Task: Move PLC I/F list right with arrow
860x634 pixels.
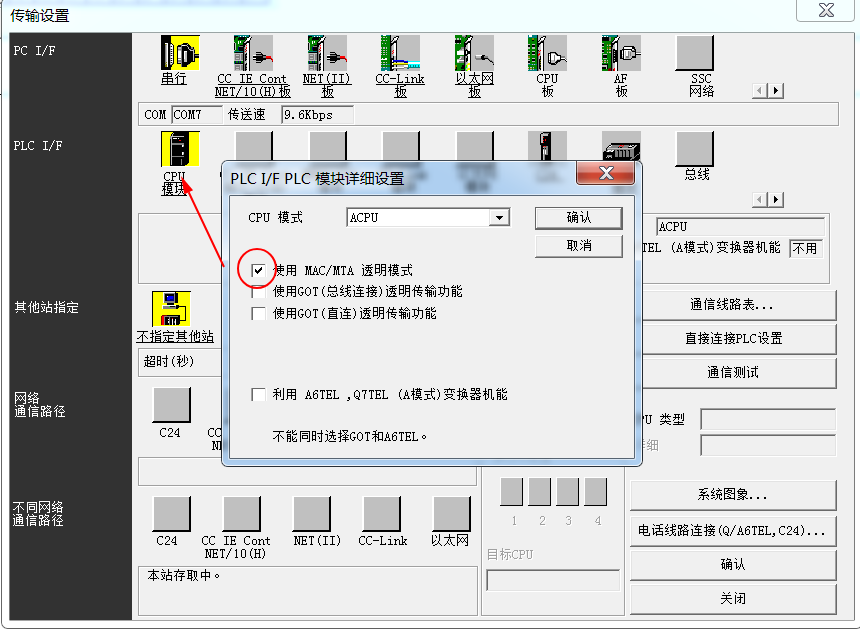Action: coord(776,200)
